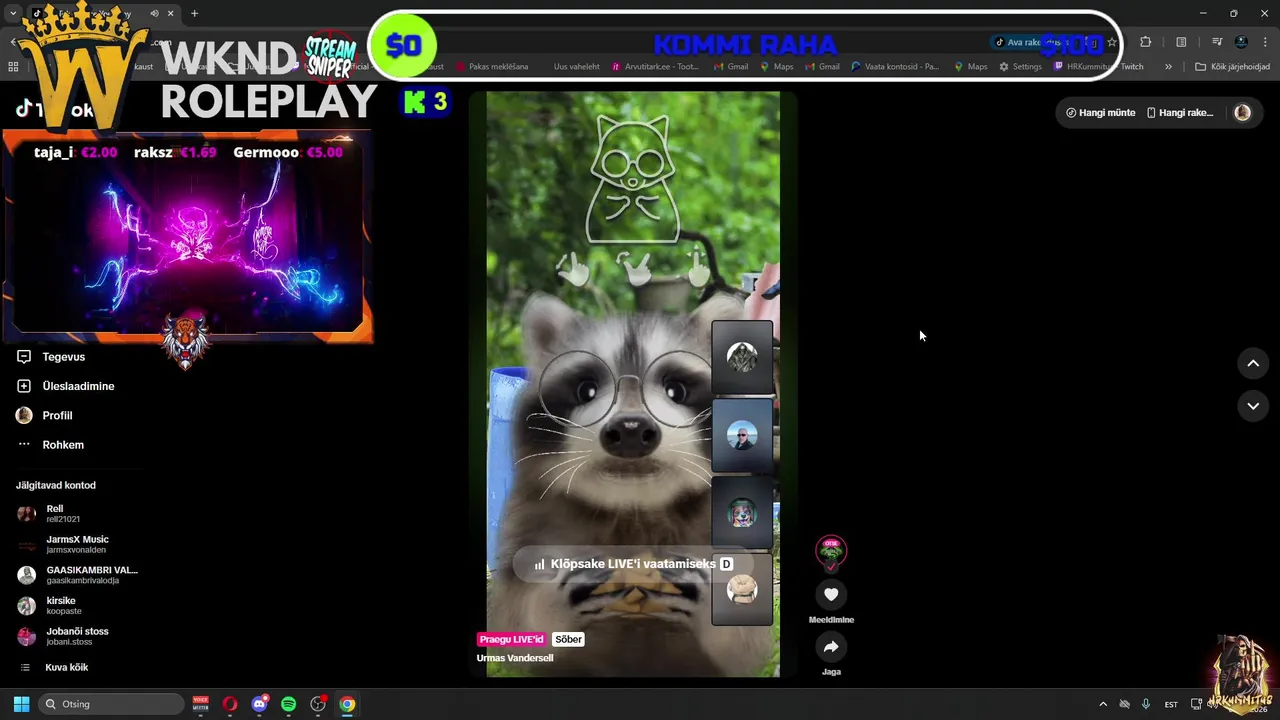Open Chrome three-dot menu
The height and width of the screenshot is (720, 1280).
[x=1265, y=42]
